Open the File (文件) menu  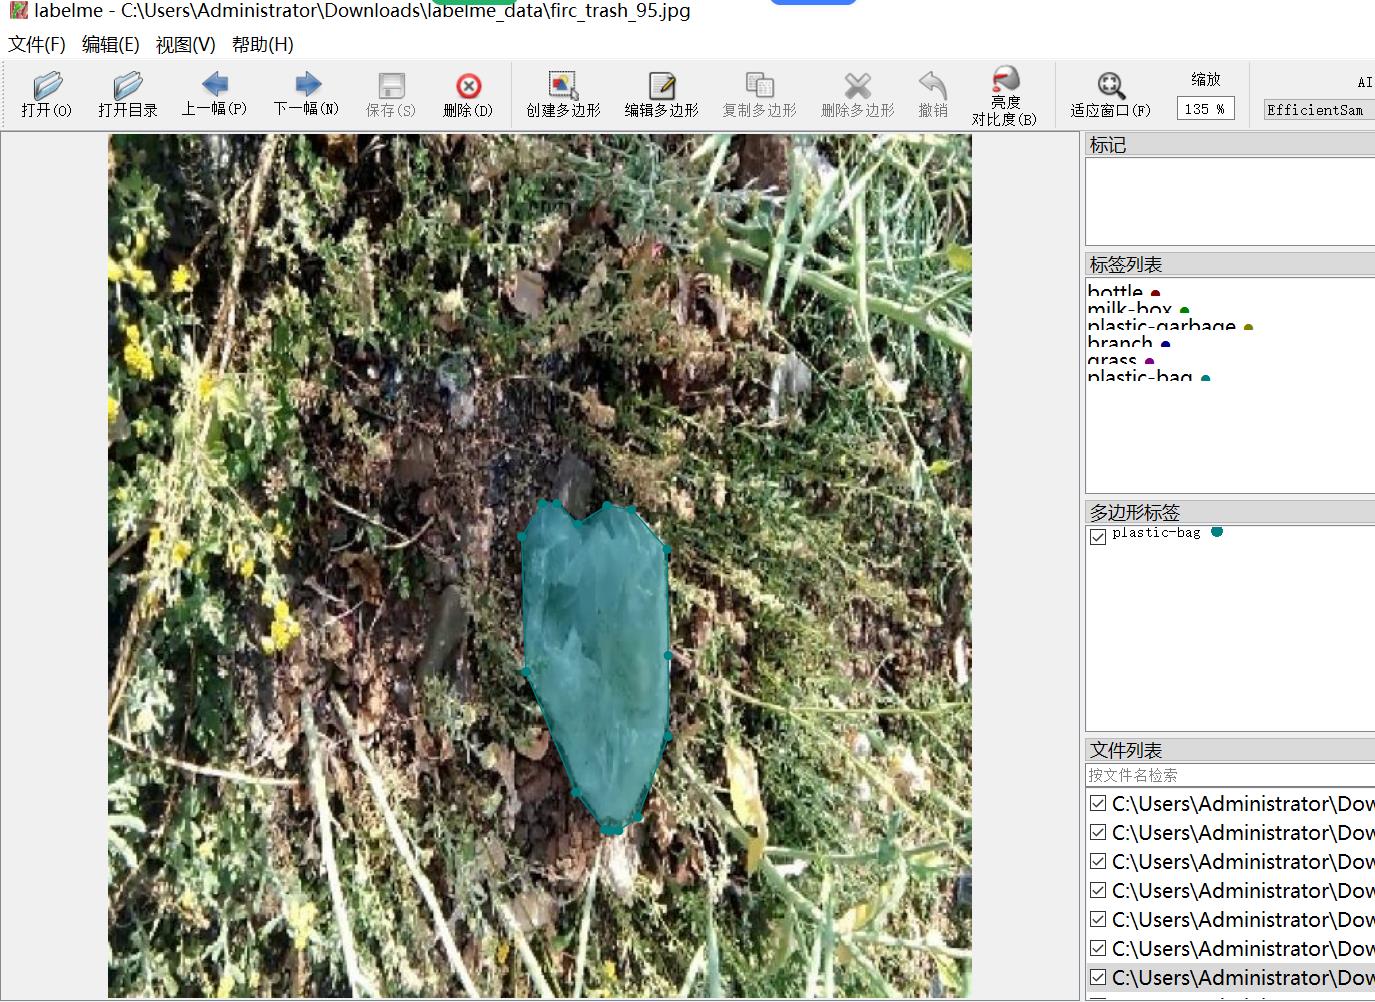click(37, 44)
